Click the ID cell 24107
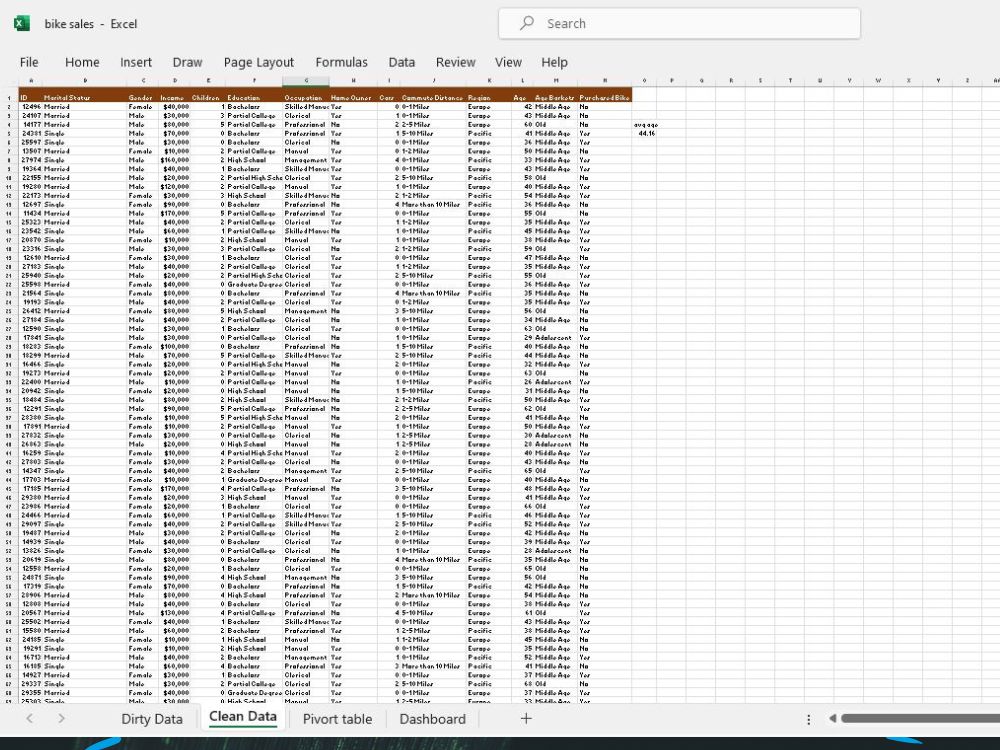 tap(31, 116)
